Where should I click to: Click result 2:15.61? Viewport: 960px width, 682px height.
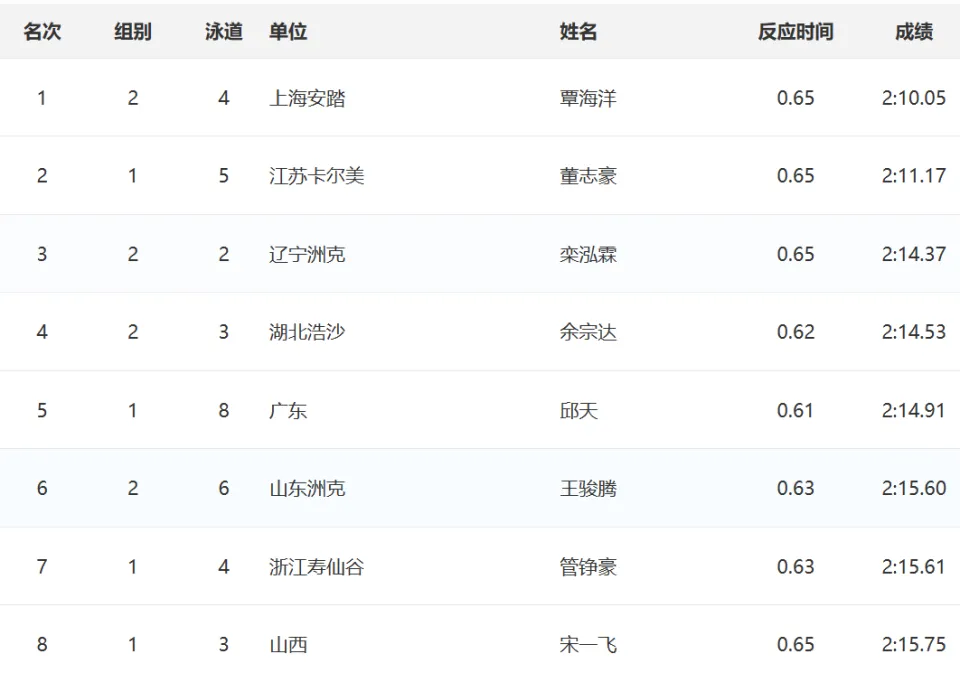click(913, 566)
